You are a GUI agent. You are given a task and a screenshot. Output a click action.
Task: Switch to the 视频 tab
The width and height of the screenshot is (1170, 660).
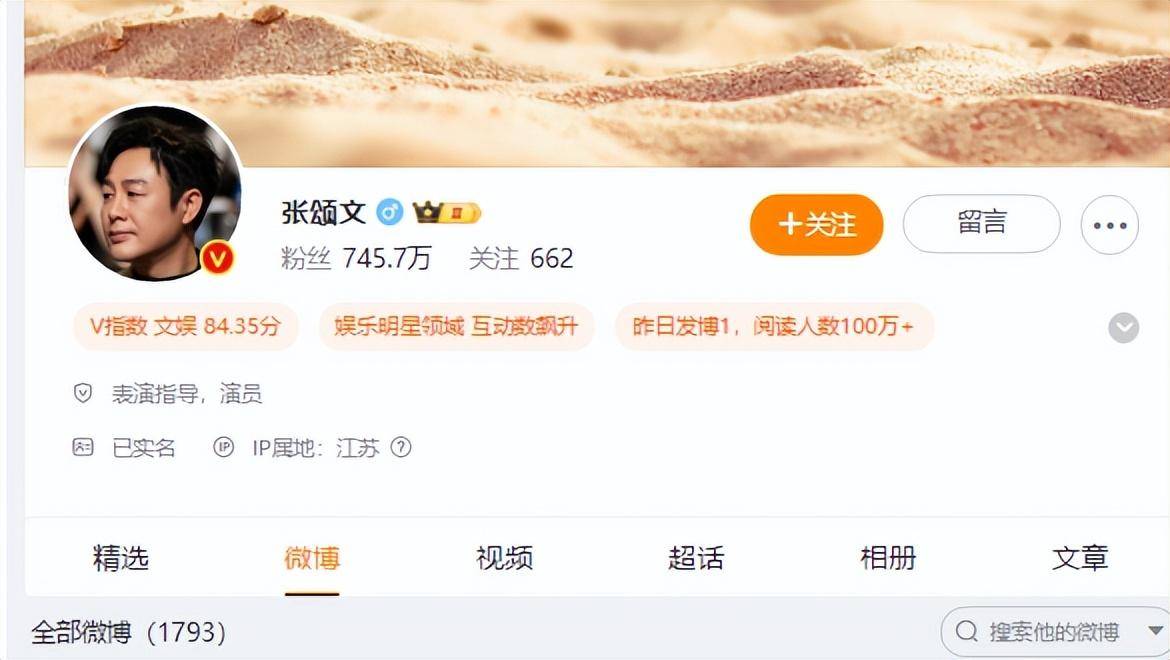[x=504, y=559]
